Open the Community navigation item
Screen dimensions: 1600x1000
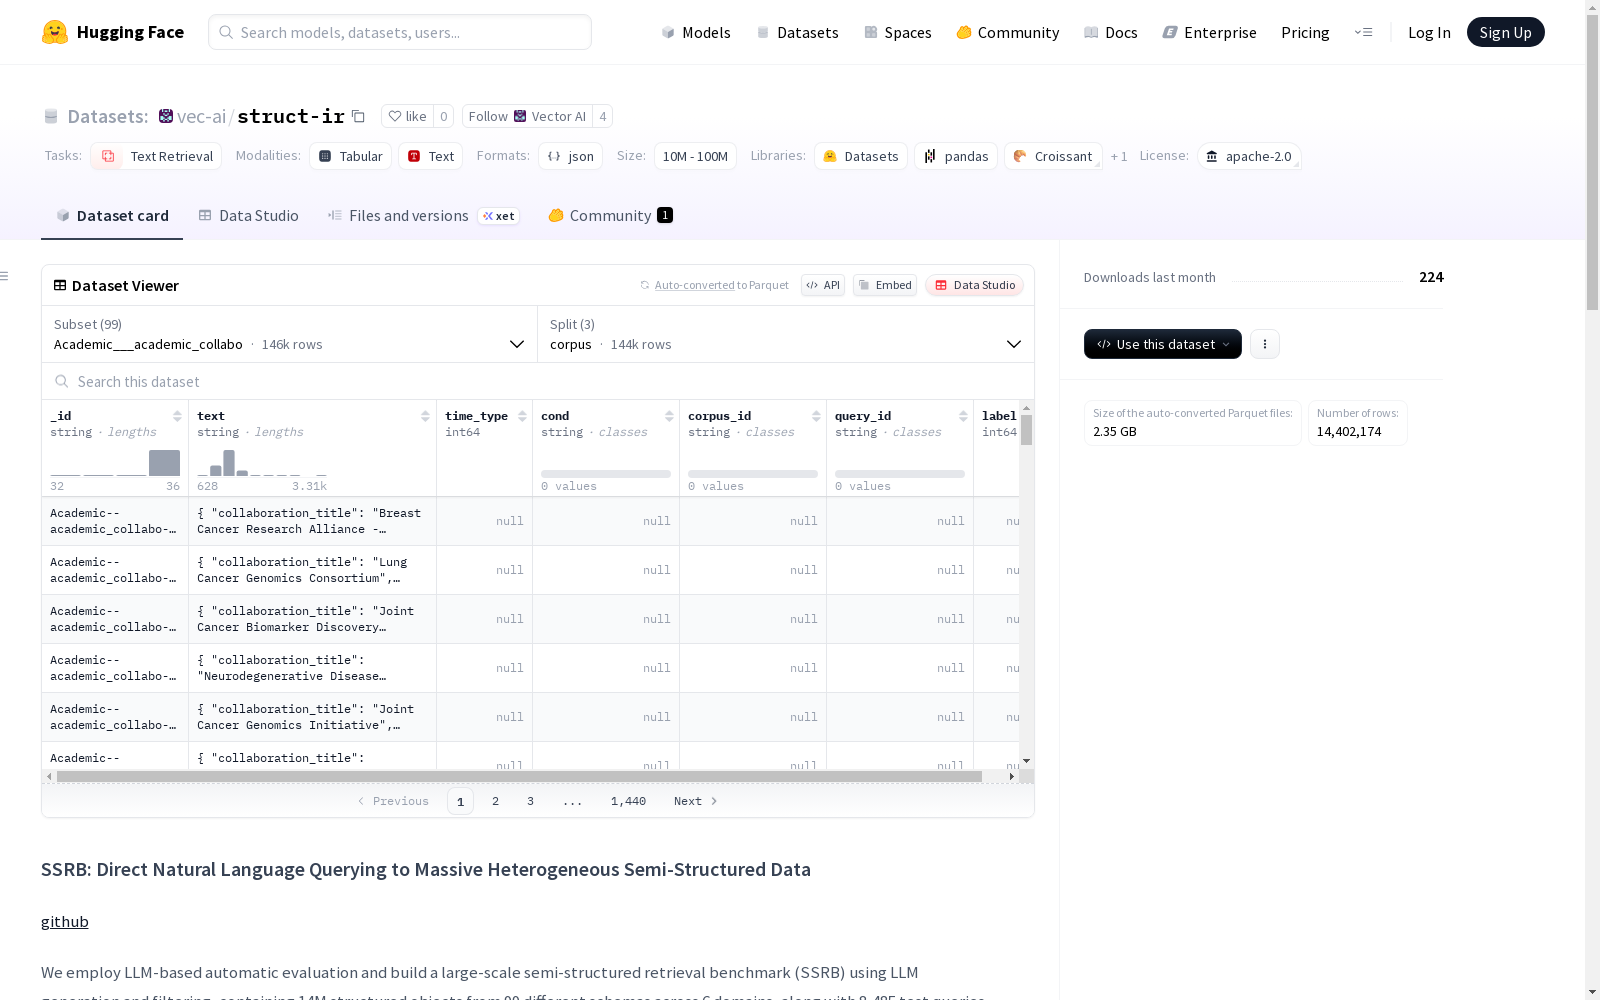[1008, 32]
